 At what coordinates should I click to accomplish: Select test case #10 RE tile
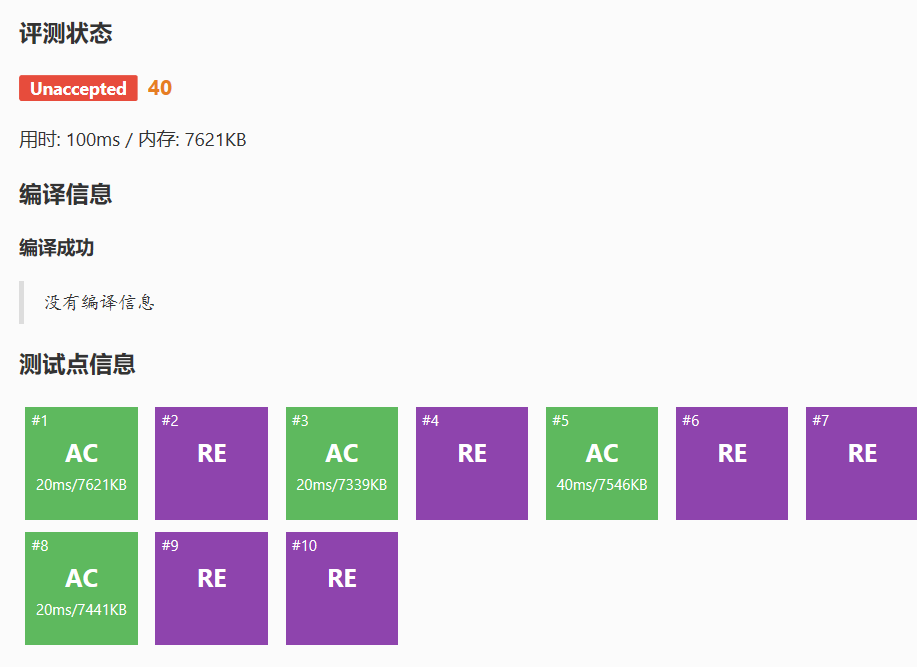[x=341, y=588]
